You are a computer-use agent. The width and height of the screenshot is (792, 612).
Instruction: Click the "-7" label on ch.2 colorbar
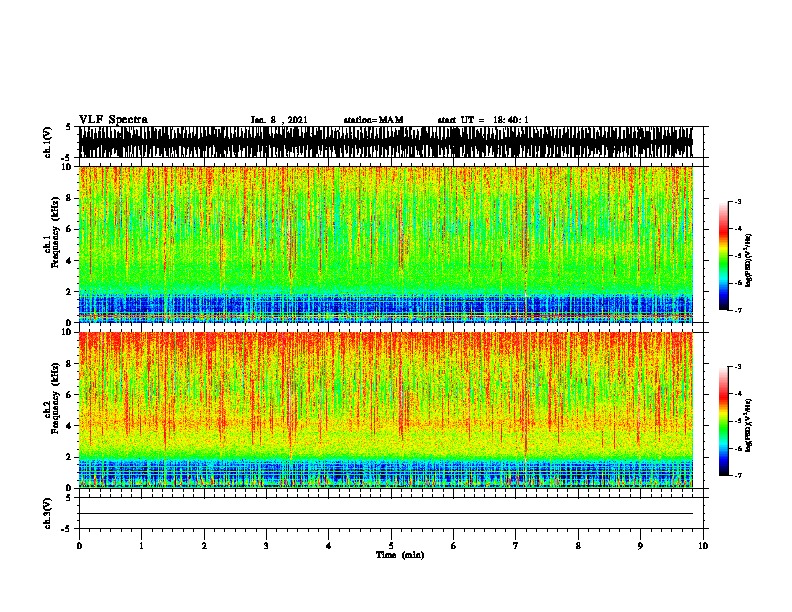tap(738, 475)
